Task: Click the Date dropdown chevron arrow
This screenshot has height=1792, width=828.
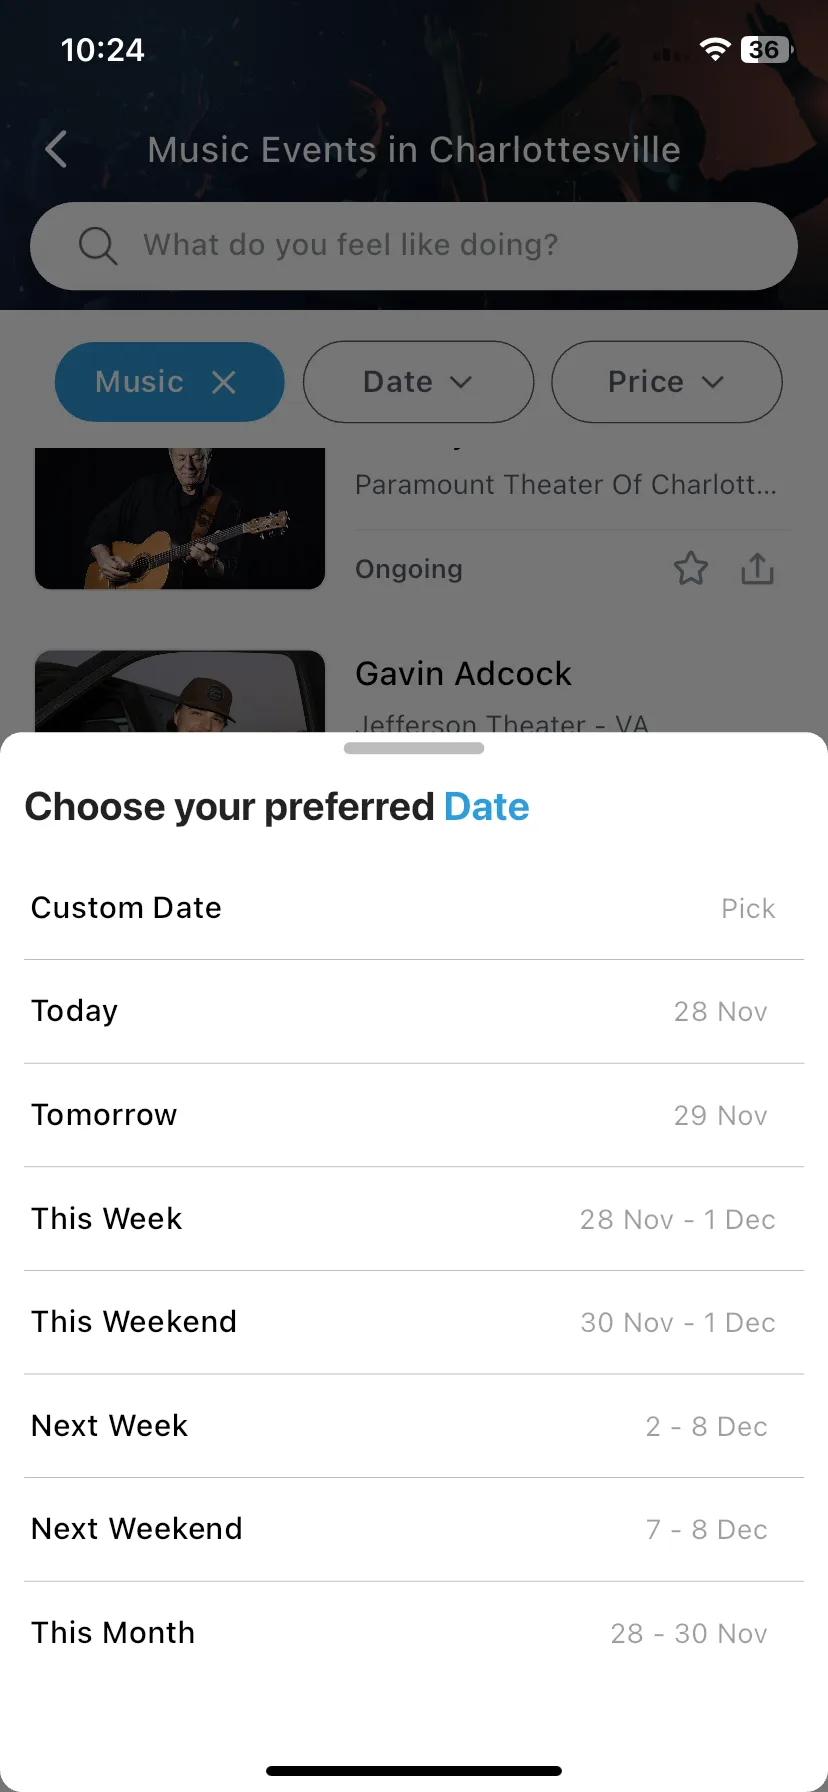Action: click(461, 382)
